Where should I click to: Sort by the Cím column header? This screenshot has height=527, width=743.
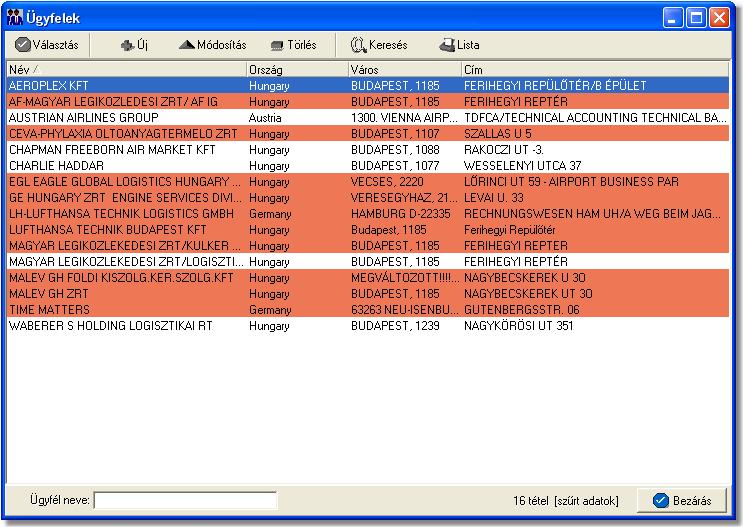pos(595,70)
